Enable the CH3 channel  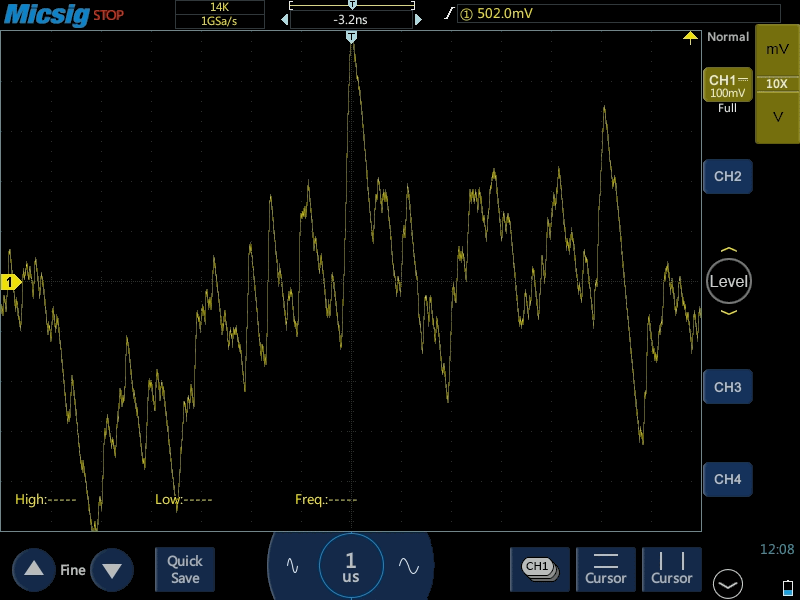pyautogui.click(x=727, y=387)
